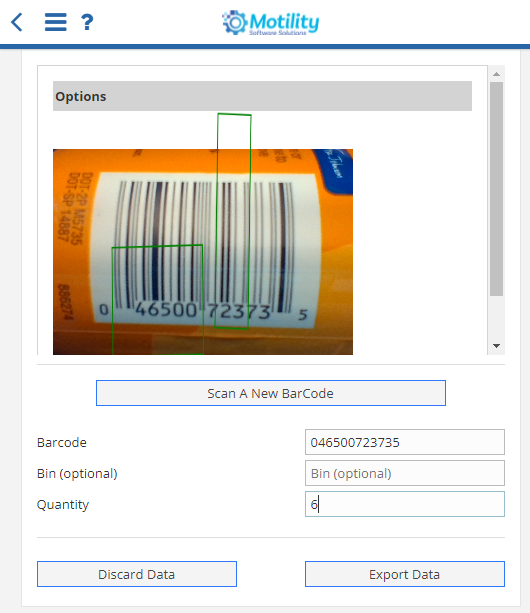Go back using the left chevron icon
The width and height of the screenshot is (530, 613).
click(17, 22)
